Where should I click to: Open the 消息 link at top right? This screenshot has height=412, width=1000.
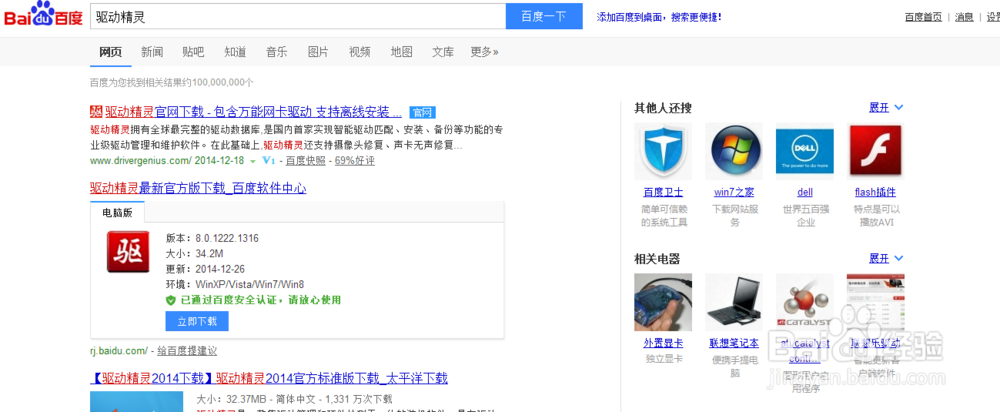click(964, 17)
